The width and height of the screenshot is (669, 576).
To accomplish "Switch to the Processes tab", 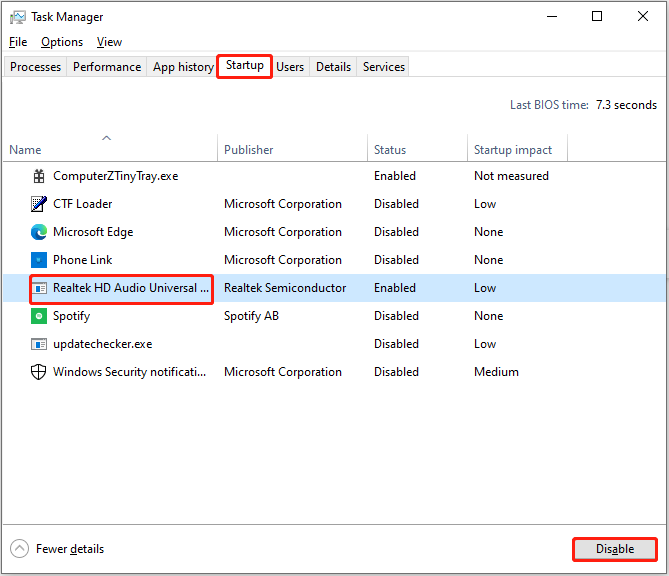I will pyautogui.click(x=35, y=67).
